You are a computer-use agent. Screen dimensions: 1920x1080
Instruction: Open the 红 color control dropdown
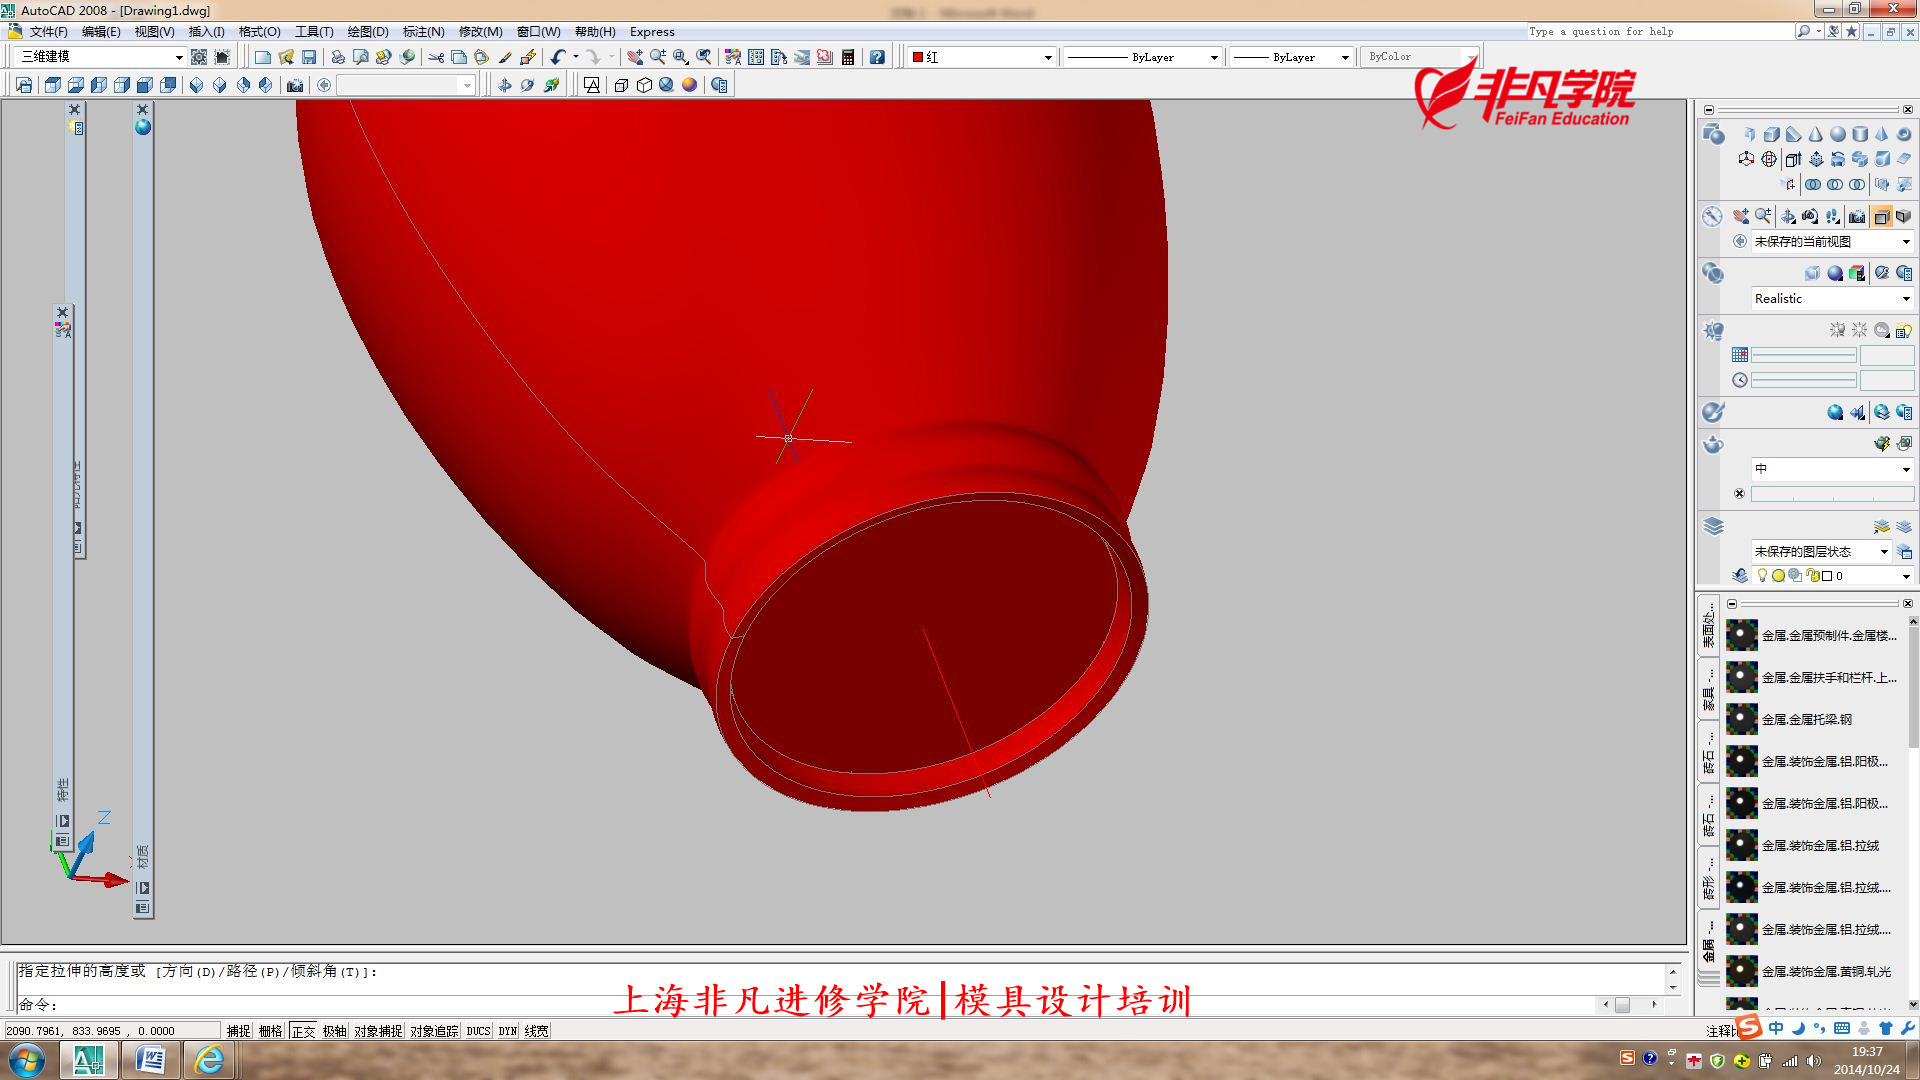tap(981, 57)
